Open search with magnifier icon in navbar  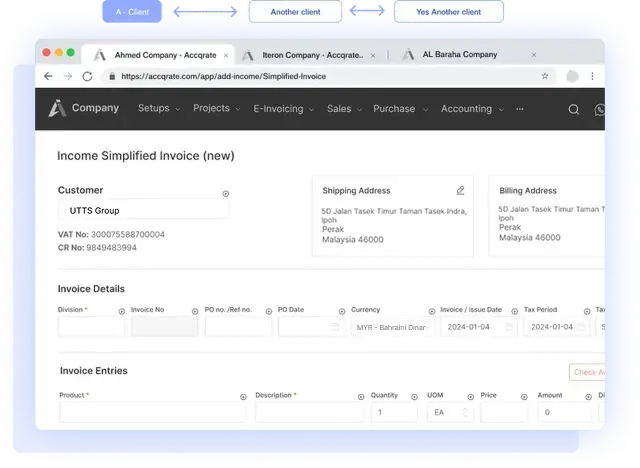(573, 109)
